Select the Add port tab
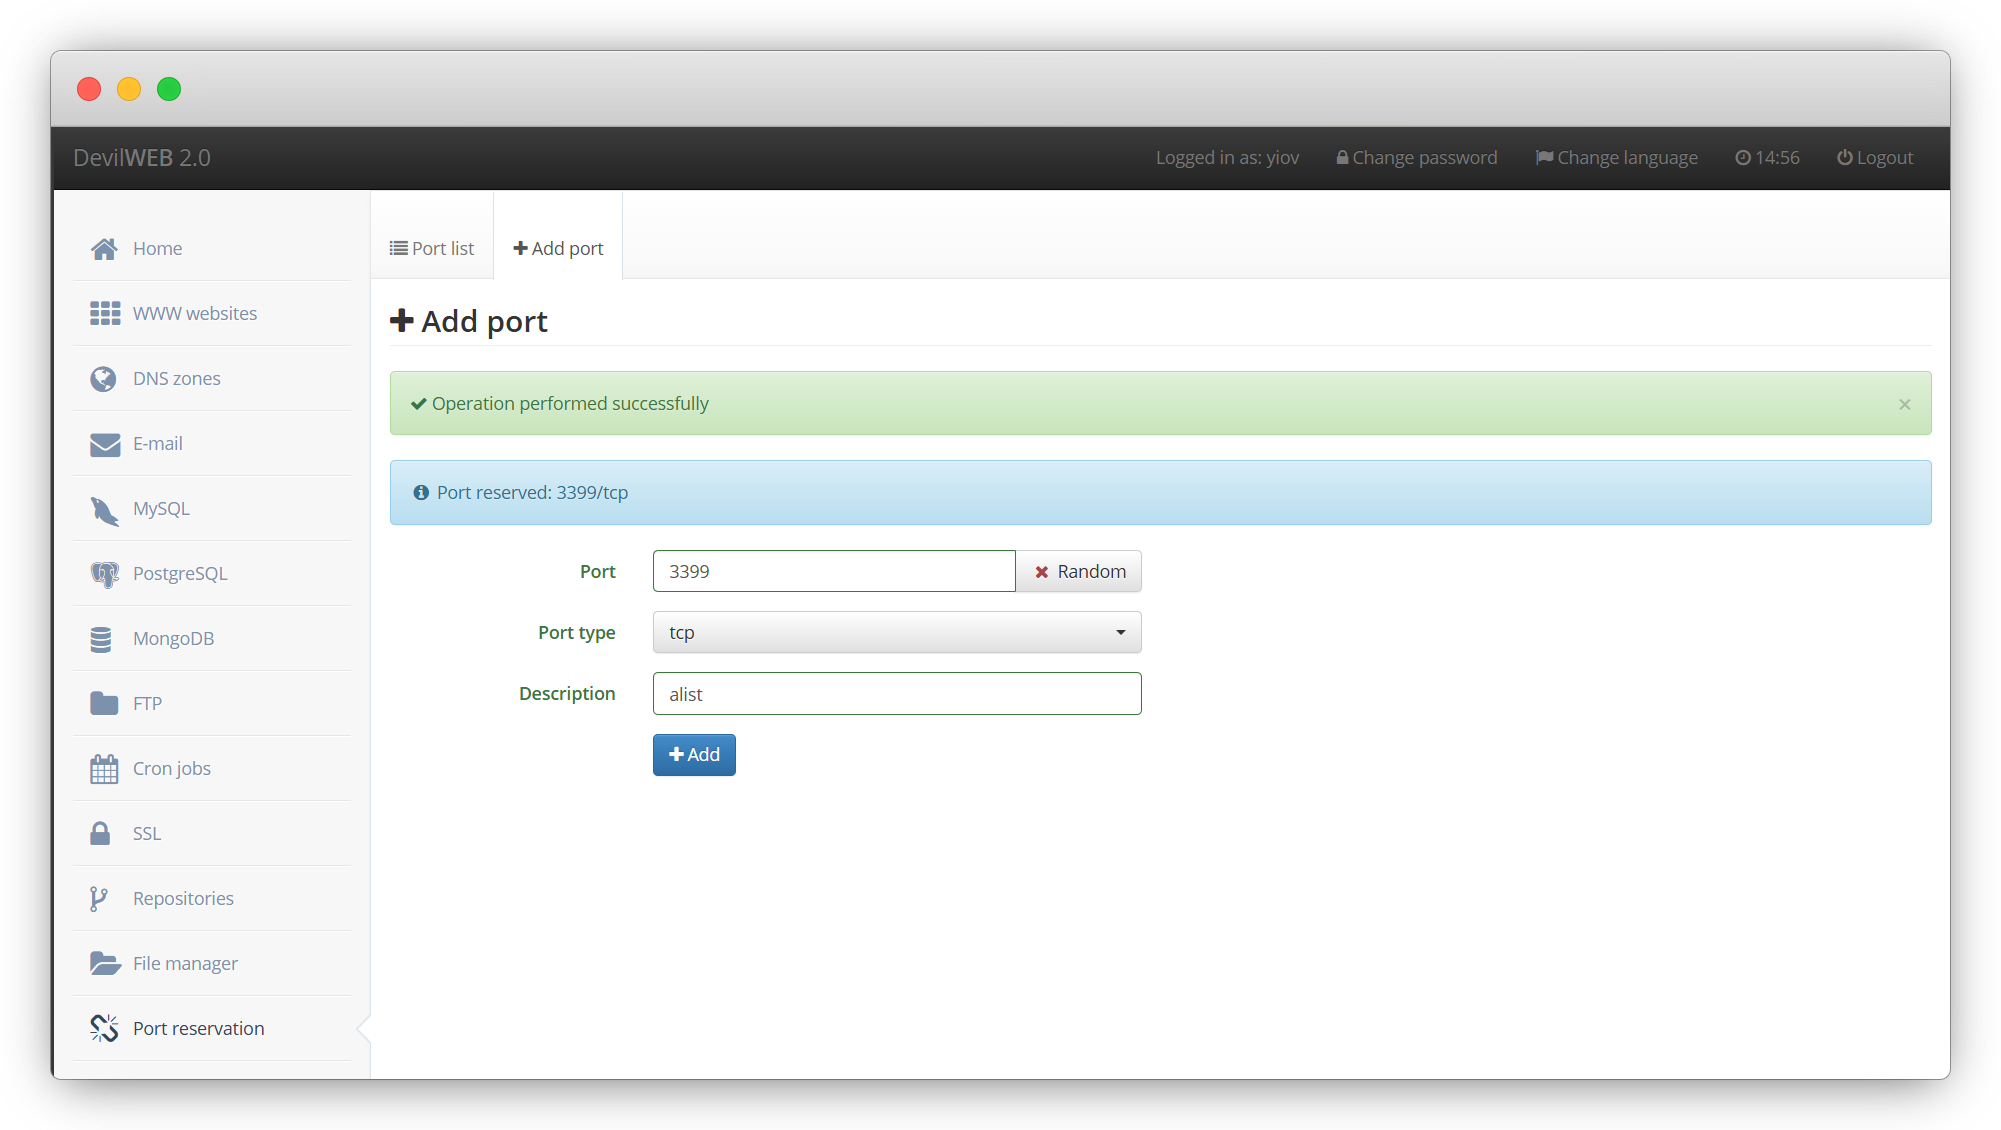The height and width of the screenshot is (1130, 2001). [x=558, y=248]
